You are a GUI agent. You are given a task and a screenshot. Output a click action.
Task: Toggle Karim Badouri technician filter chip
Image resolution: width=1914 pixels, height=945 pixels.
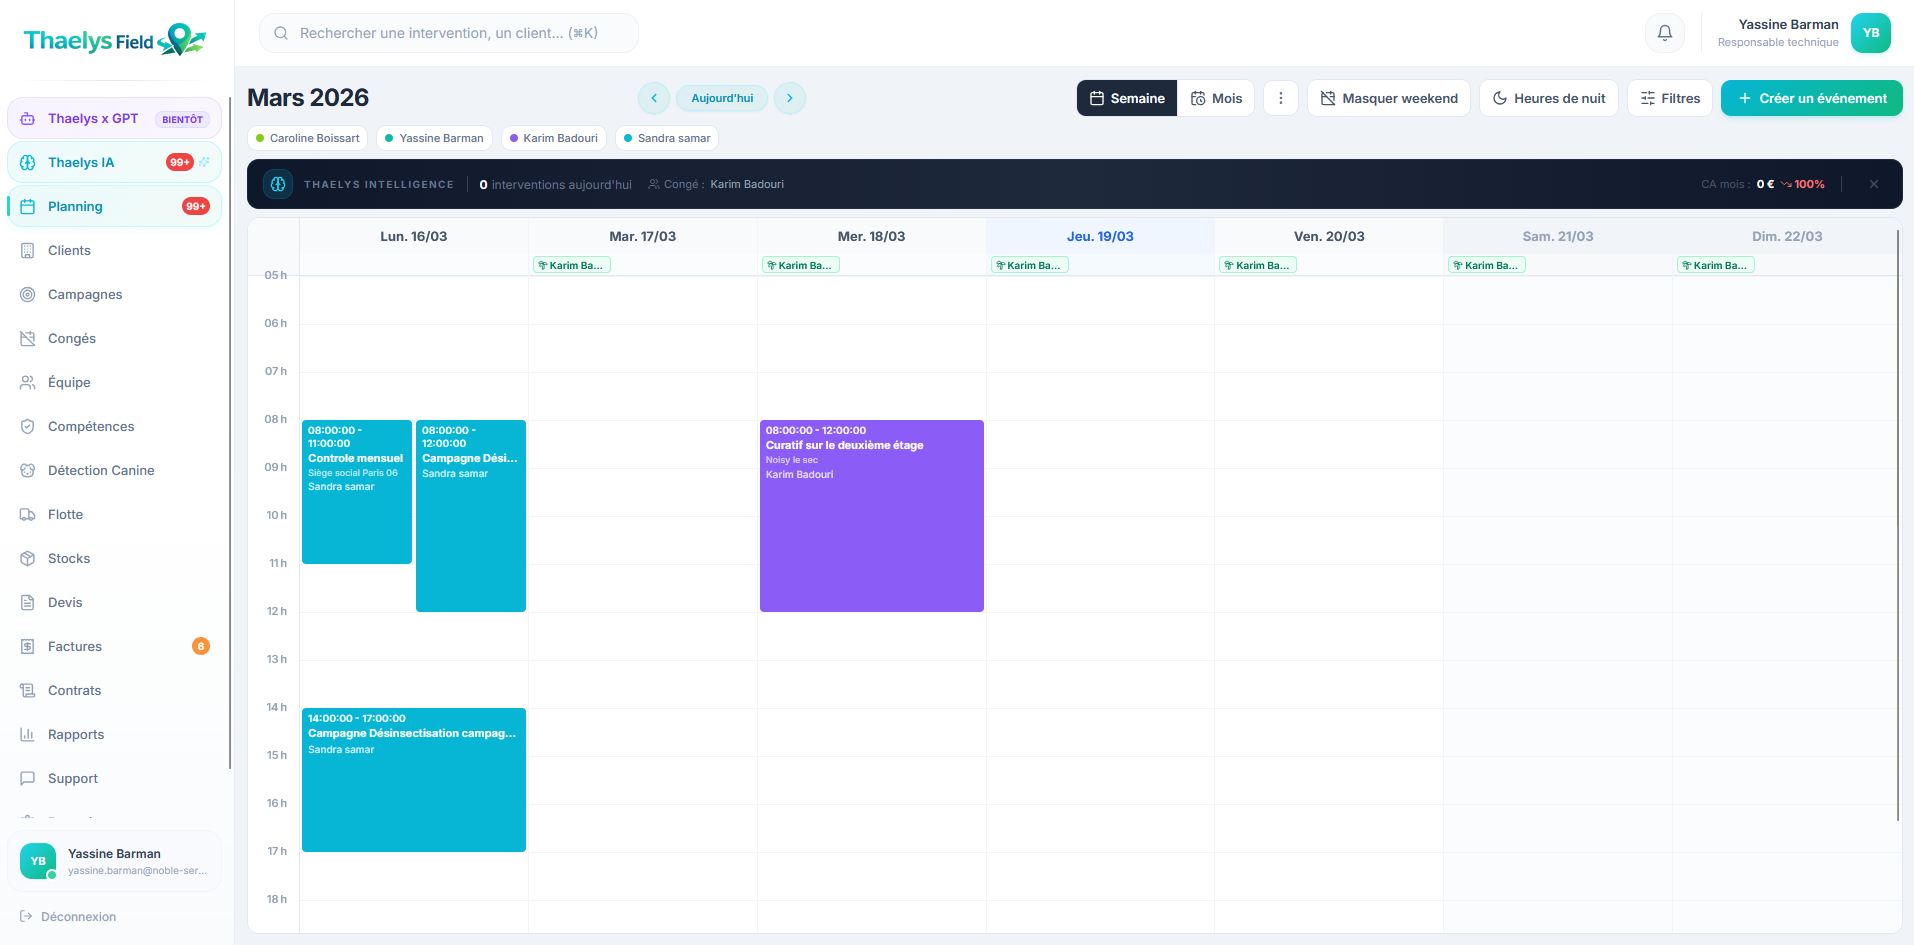click(x=554, y=138)
